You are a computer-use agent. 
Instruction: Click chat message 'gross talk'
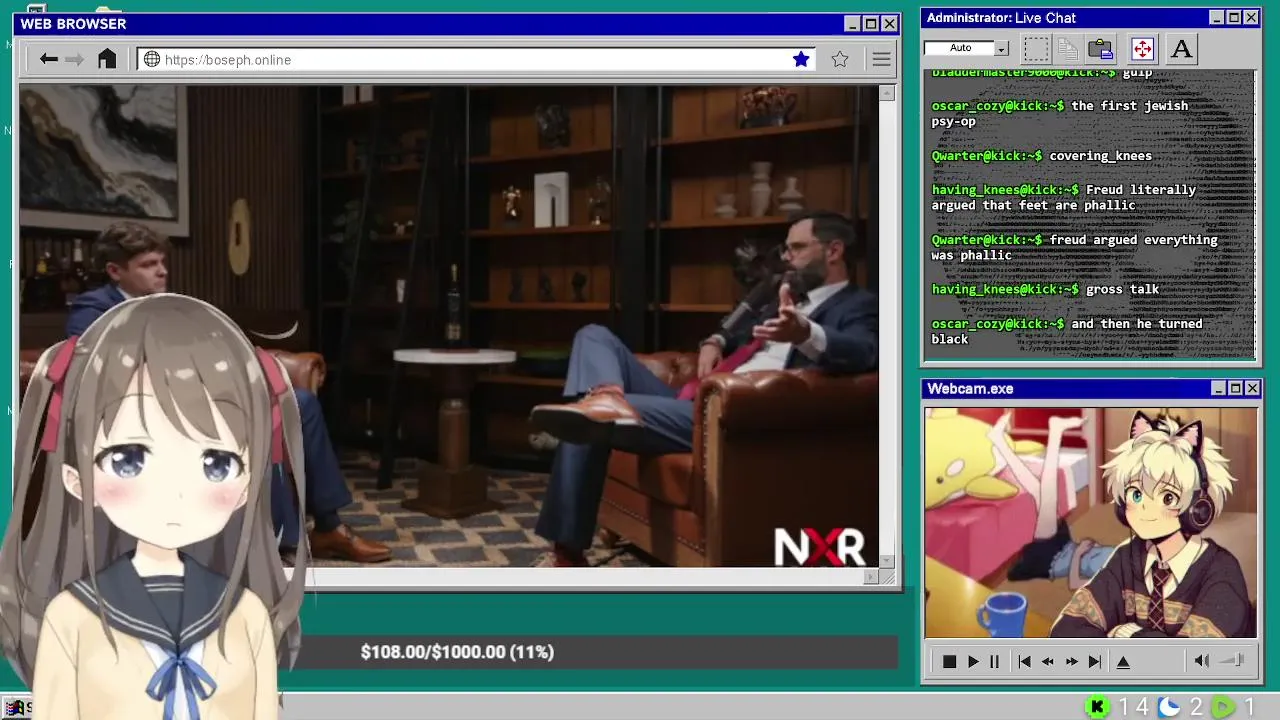coord(1123,290)
